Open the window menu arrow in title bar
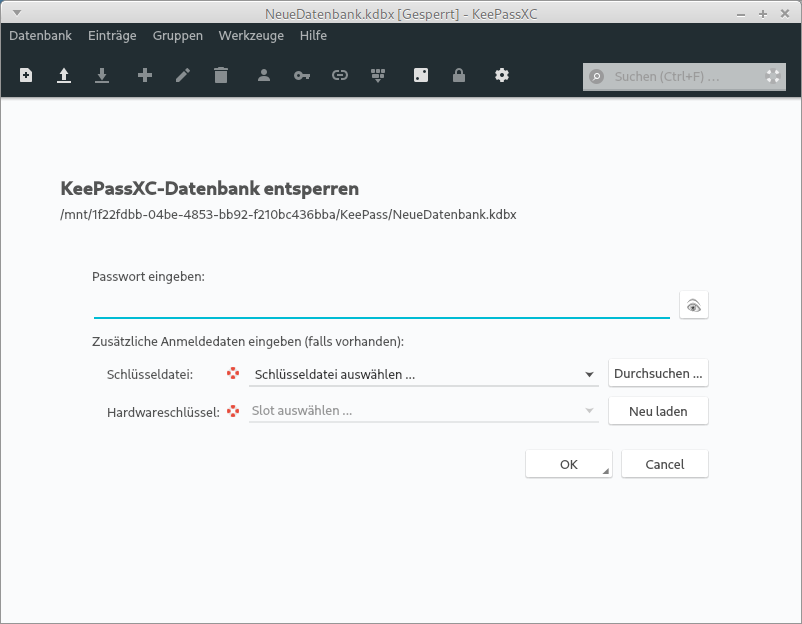The height and width of the screenshot is (624, 802). click(x=14, y=13)
